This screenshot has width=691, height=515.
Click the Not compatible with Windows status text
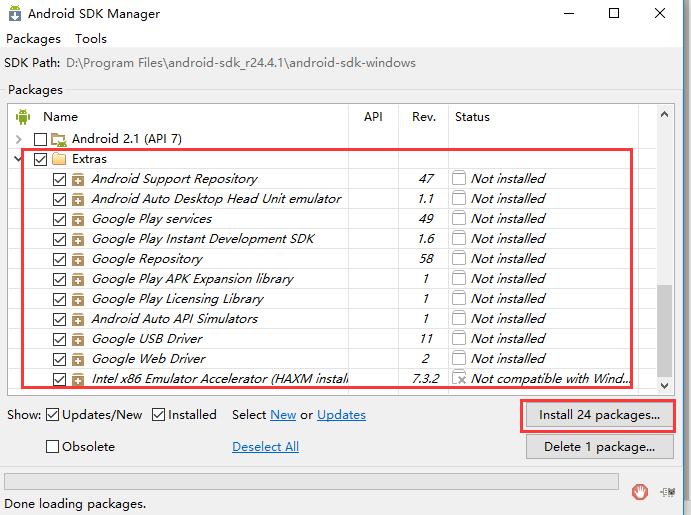click(551, 378)
